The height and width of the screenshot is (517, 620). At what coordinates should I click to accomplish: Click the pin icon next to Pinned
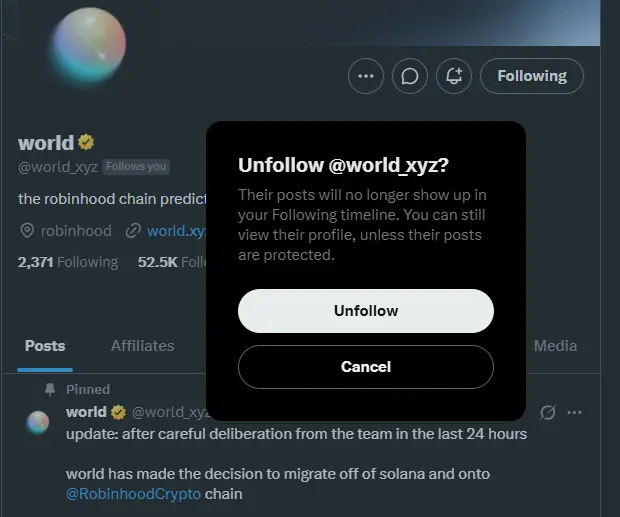click(50, 389)
